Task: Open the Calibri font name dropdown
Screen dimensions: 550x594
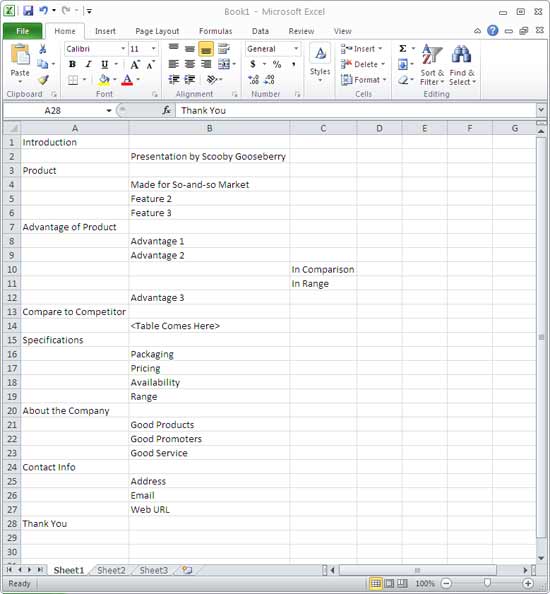Action: 123,49
